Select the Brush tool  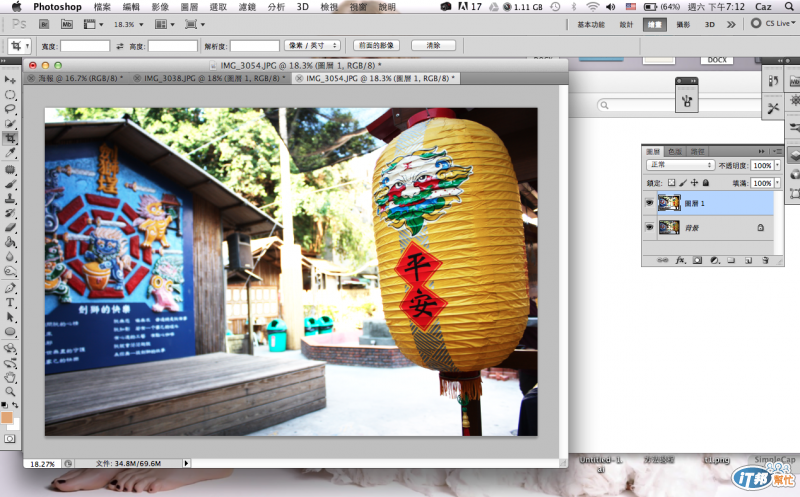coord(10,184)
